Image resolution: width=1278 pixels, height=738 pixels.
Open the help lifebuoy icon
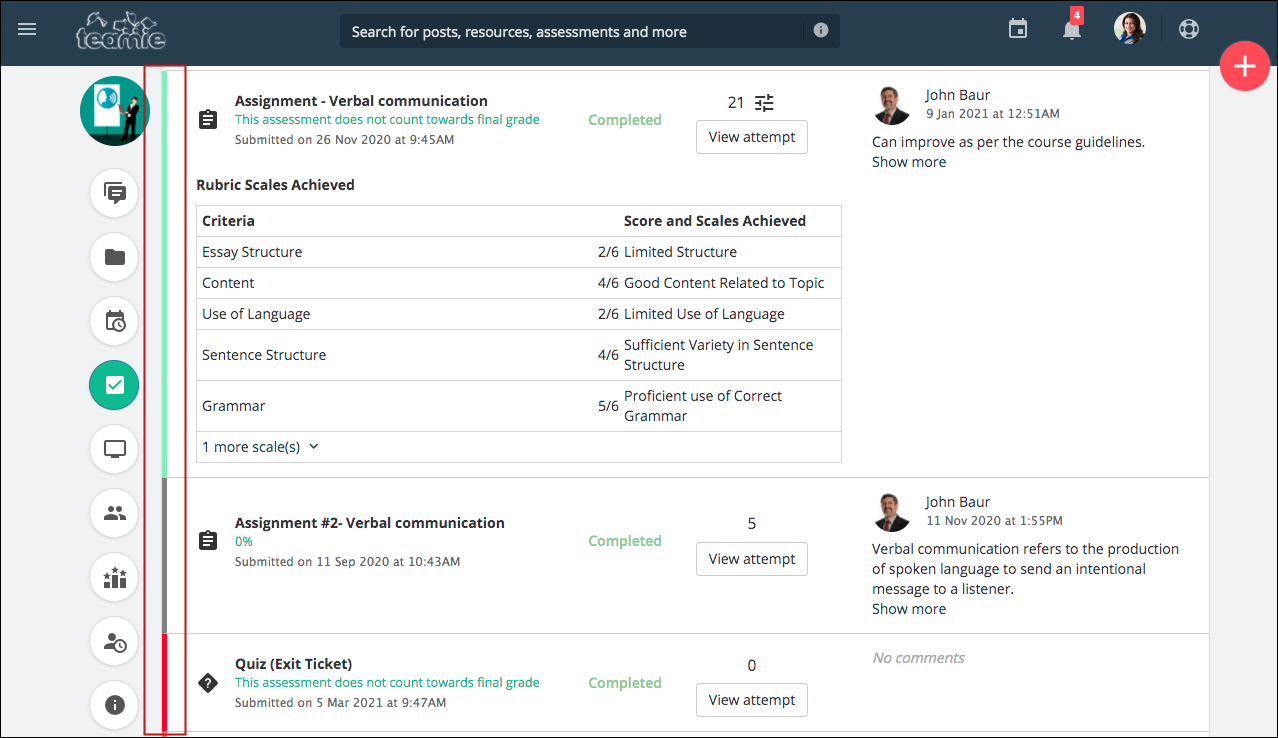click(1188, 30)
